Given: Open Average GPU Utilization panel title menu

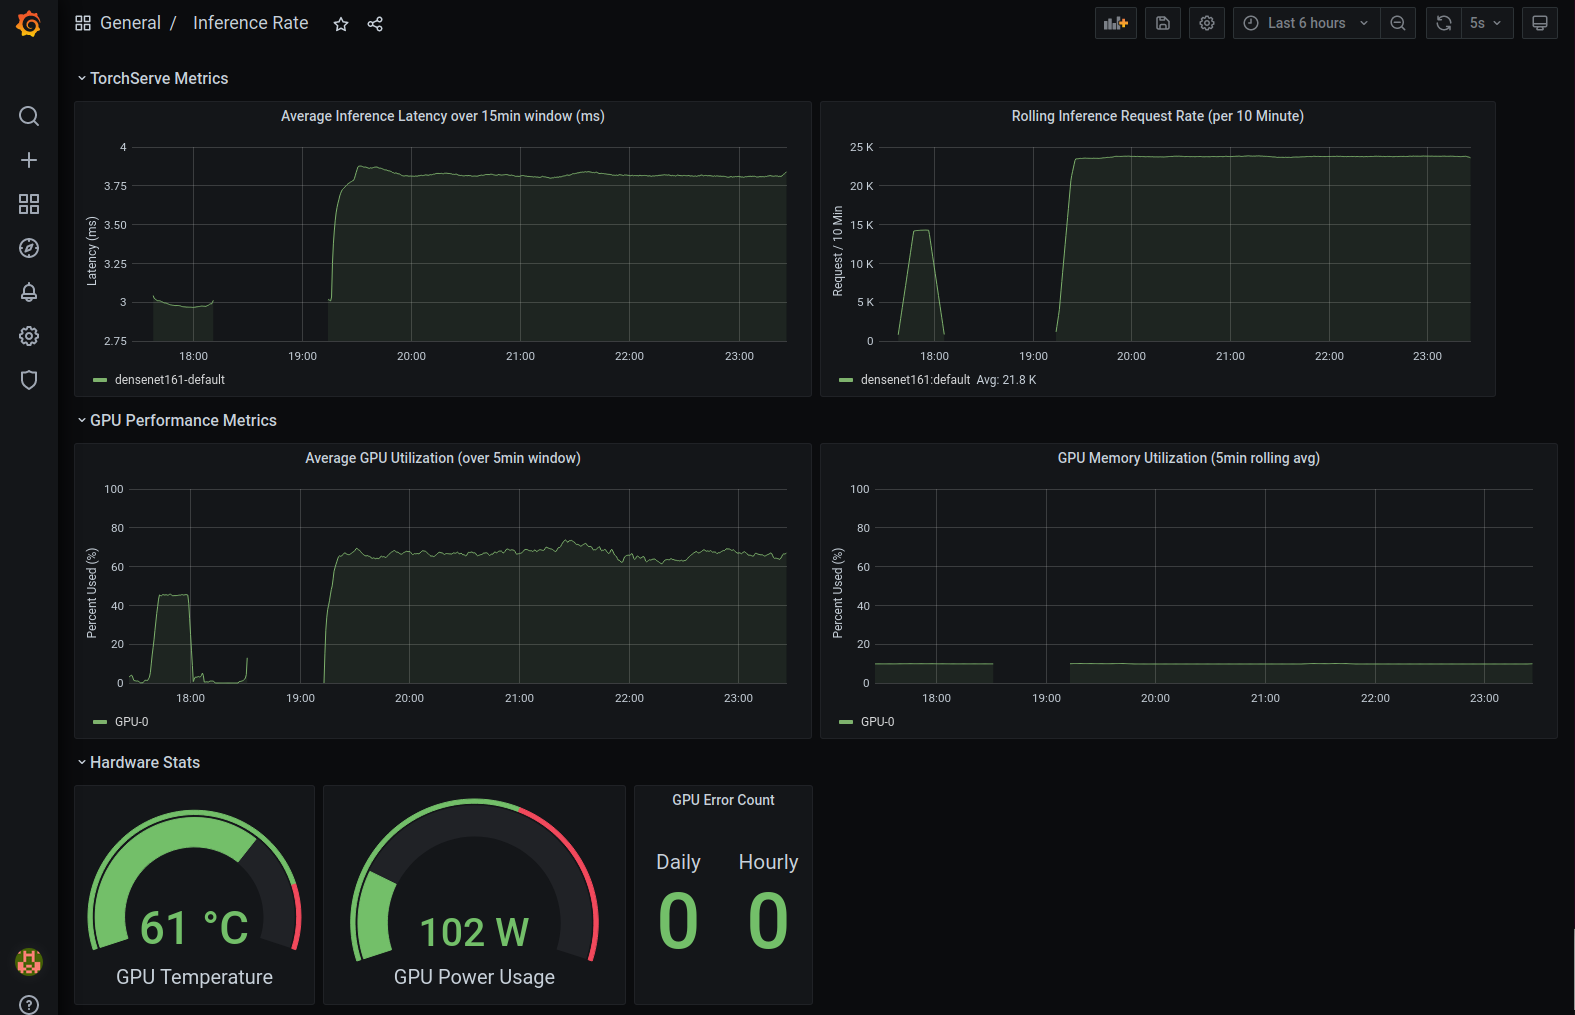Looking at the screenshot, I should pyautogui.click(x=443, y=458).
